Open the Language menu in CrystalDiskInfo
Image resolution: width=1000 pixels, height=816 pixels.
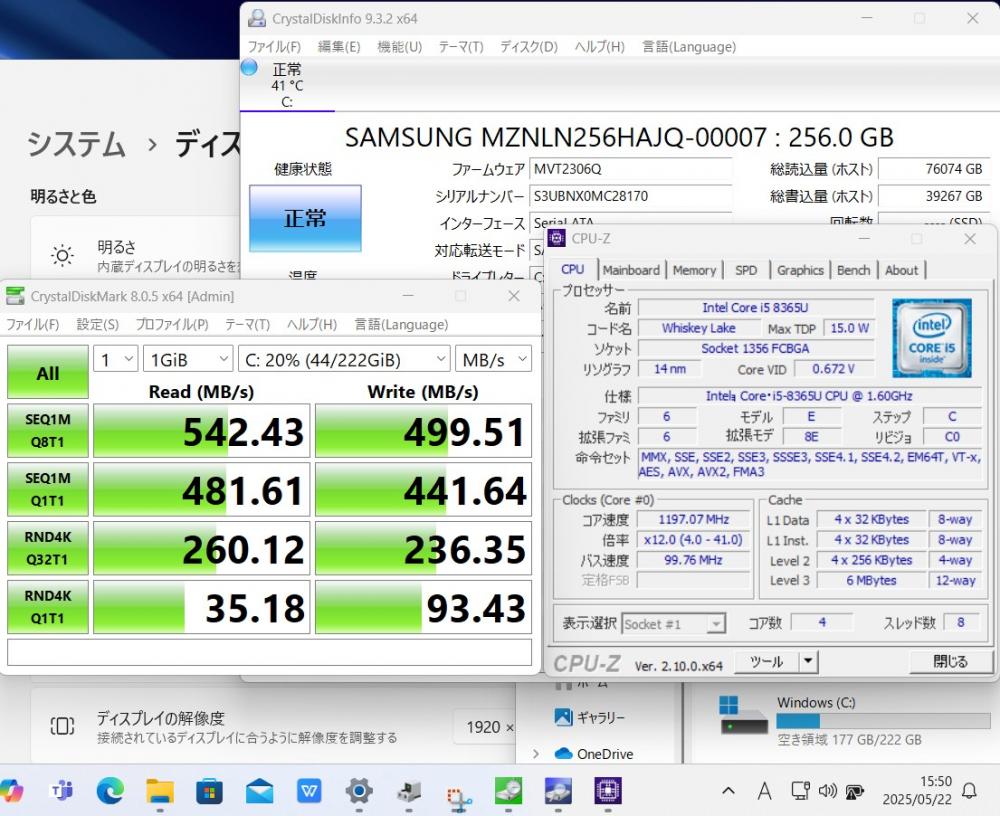689,47
